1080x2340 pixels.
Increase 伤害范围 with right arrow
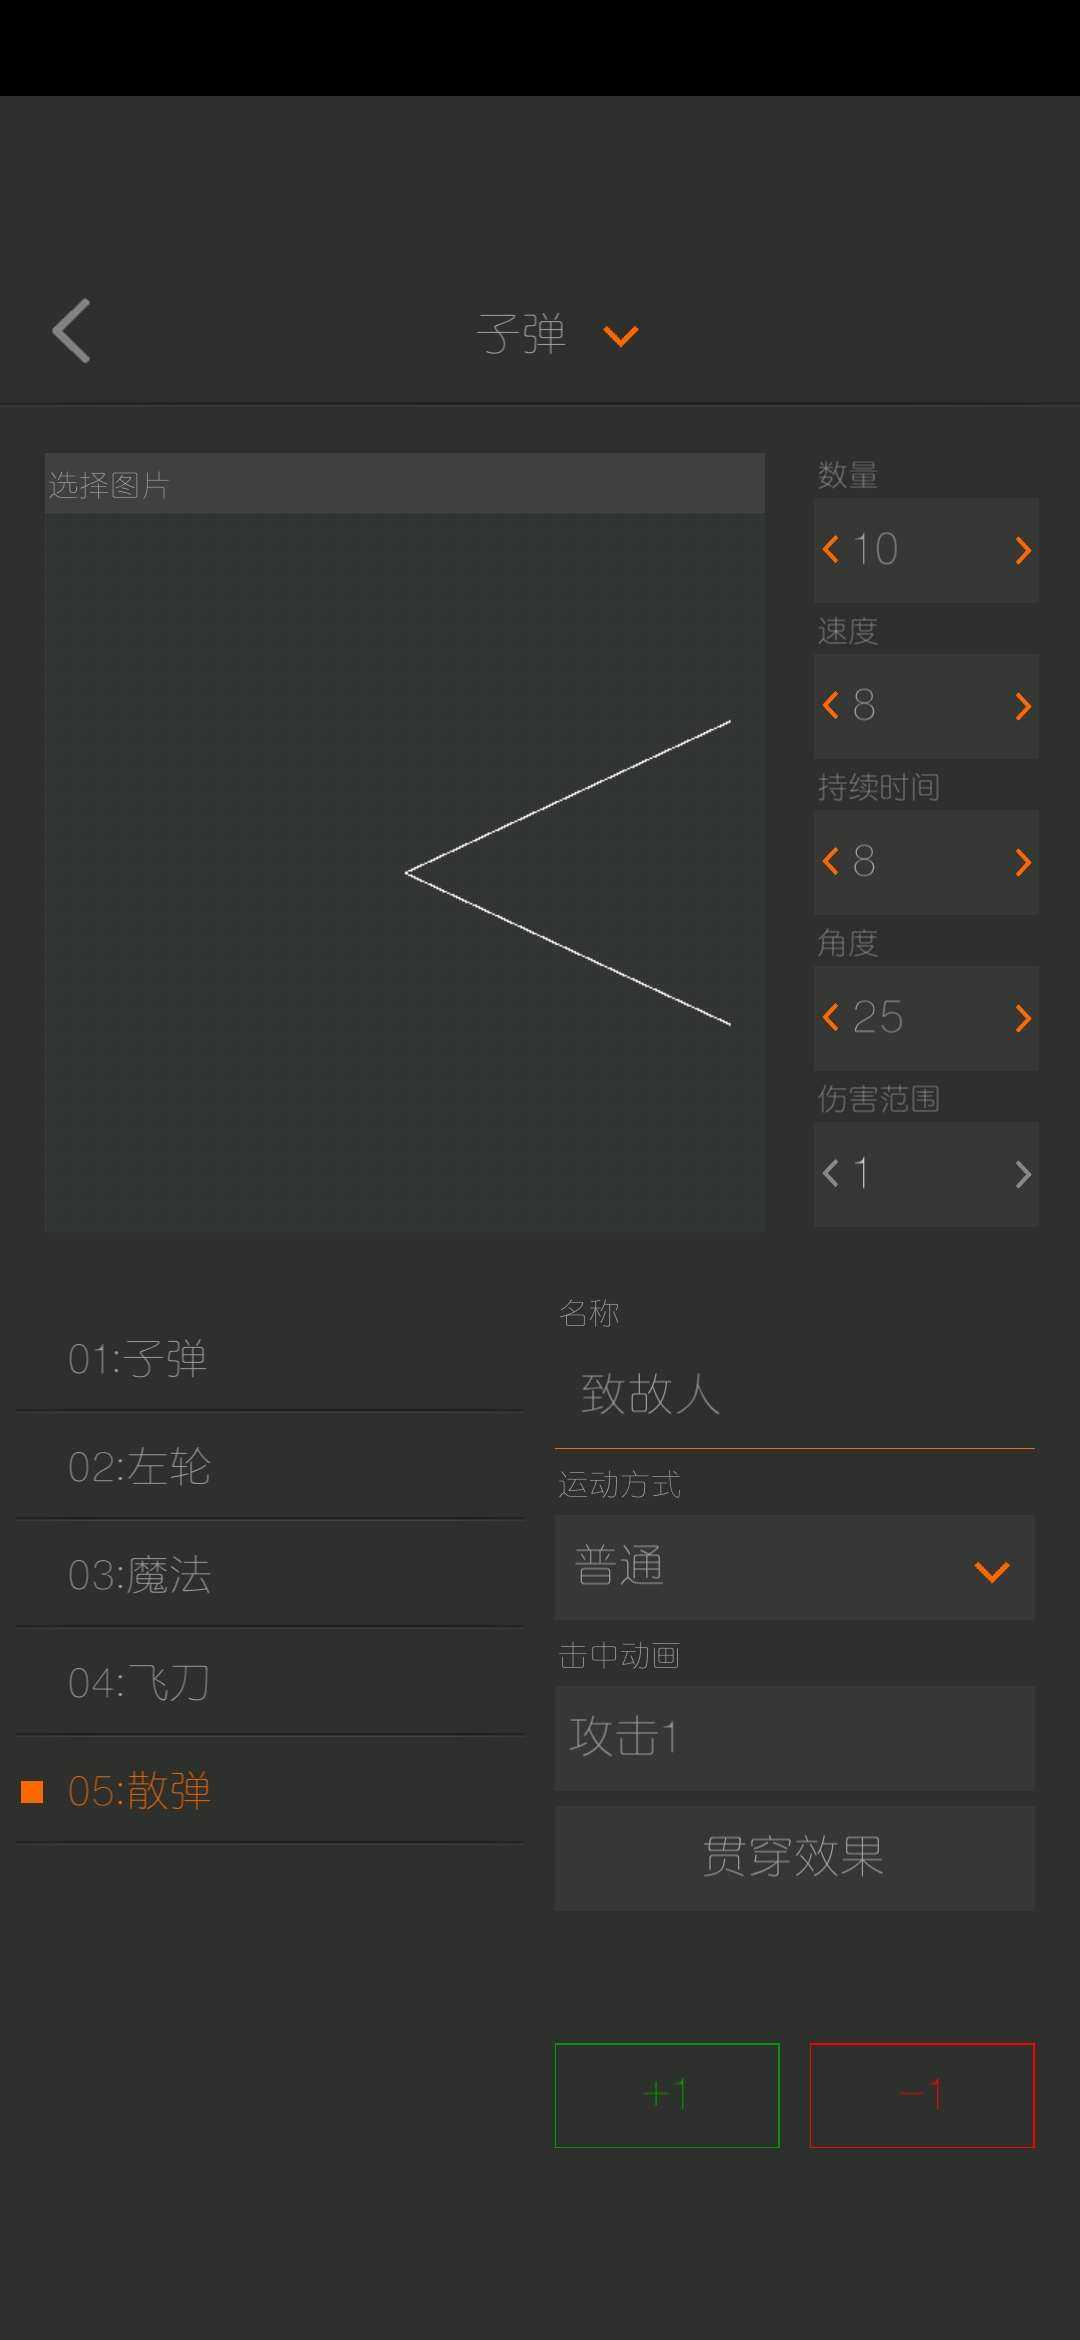[x=1022, y=1174]
